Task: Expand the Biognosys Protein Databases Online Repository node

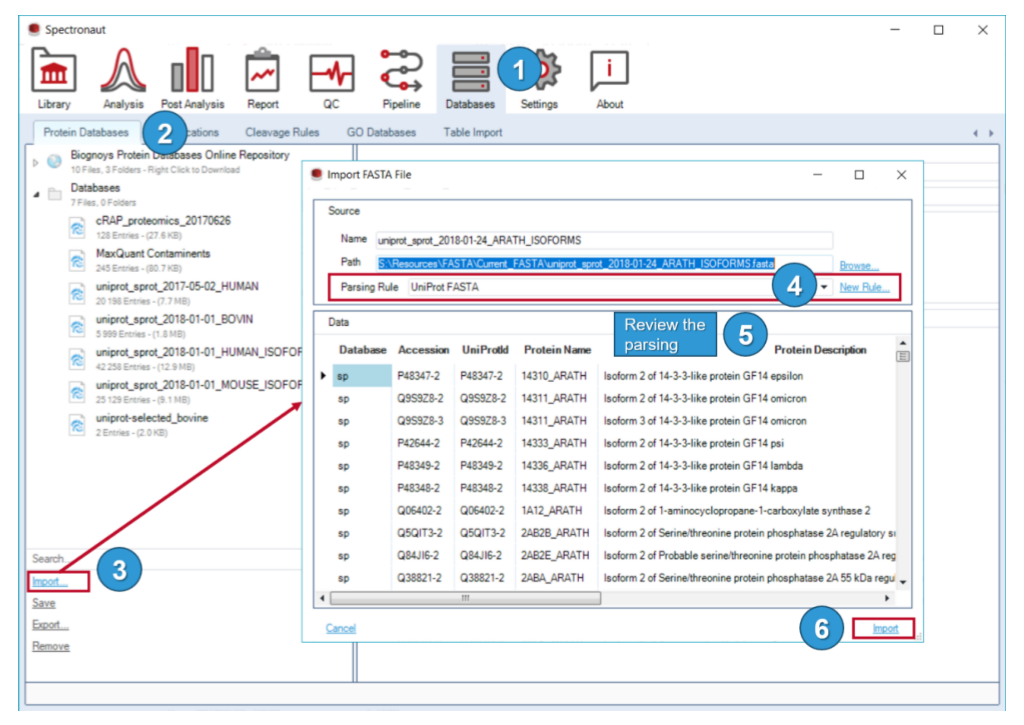Action: [36, 162]
